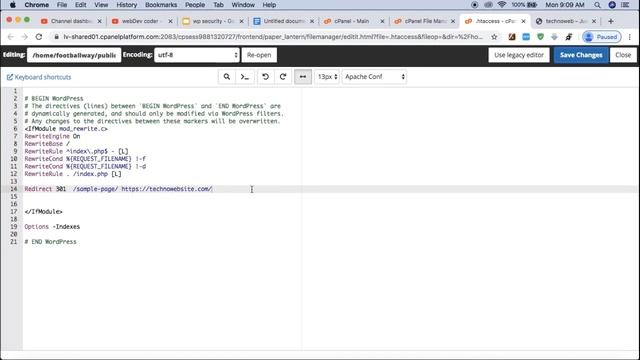The width and height of the screenshot is (640, 360).
Task: Open Chrome People menu
Action: tap(195, 5)
